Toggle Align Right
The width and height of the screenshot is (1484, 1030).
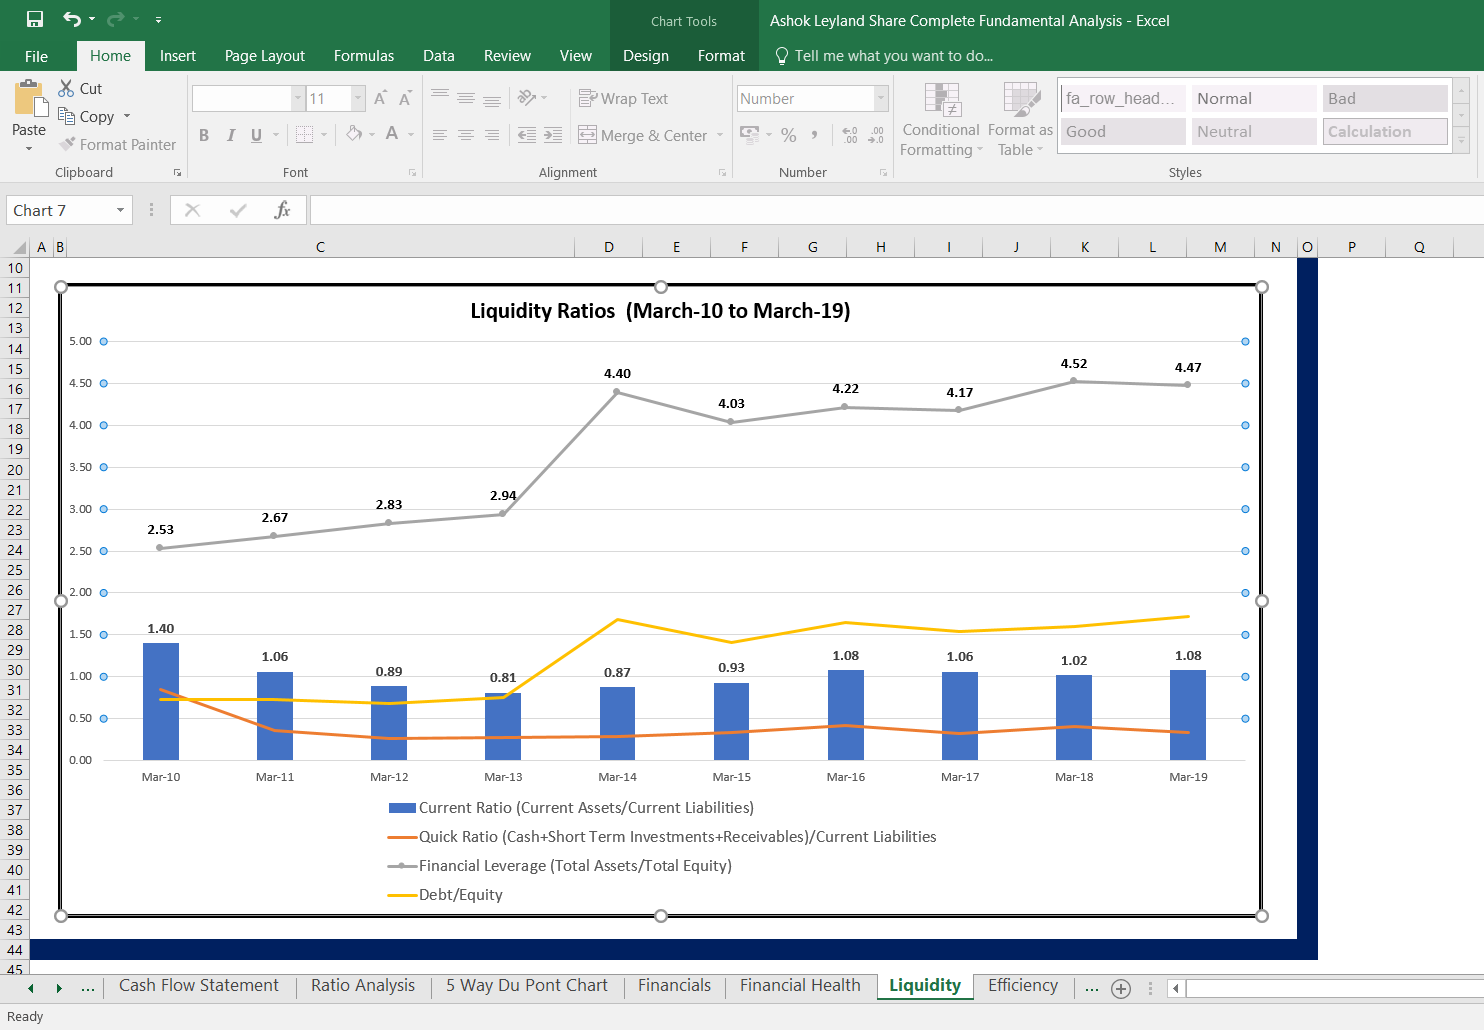492,135
